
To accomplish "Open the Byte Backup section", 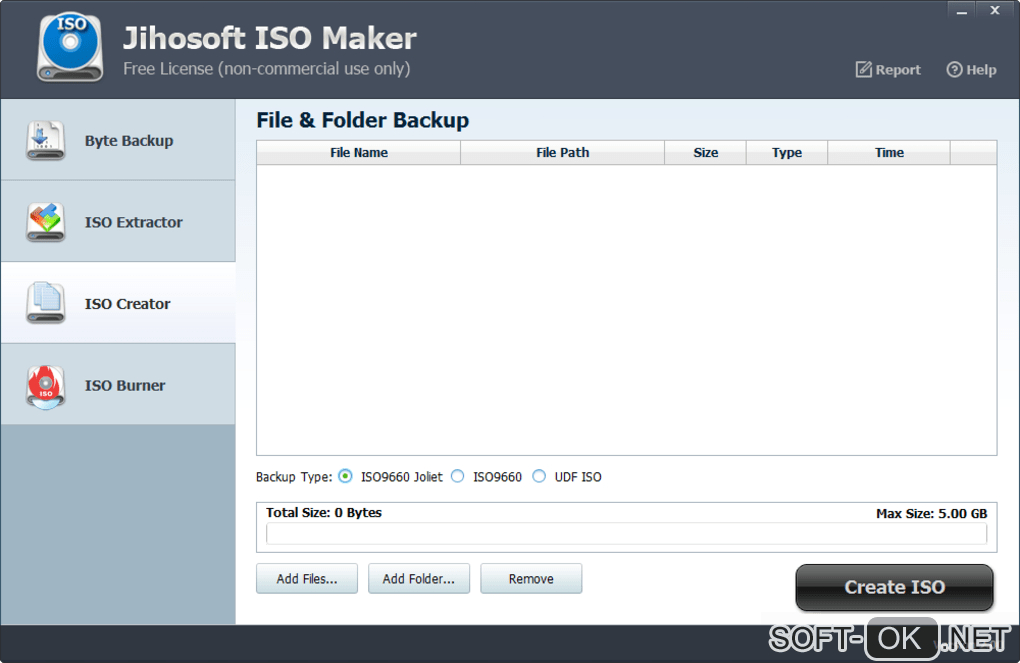I will [x=118, y=140].
